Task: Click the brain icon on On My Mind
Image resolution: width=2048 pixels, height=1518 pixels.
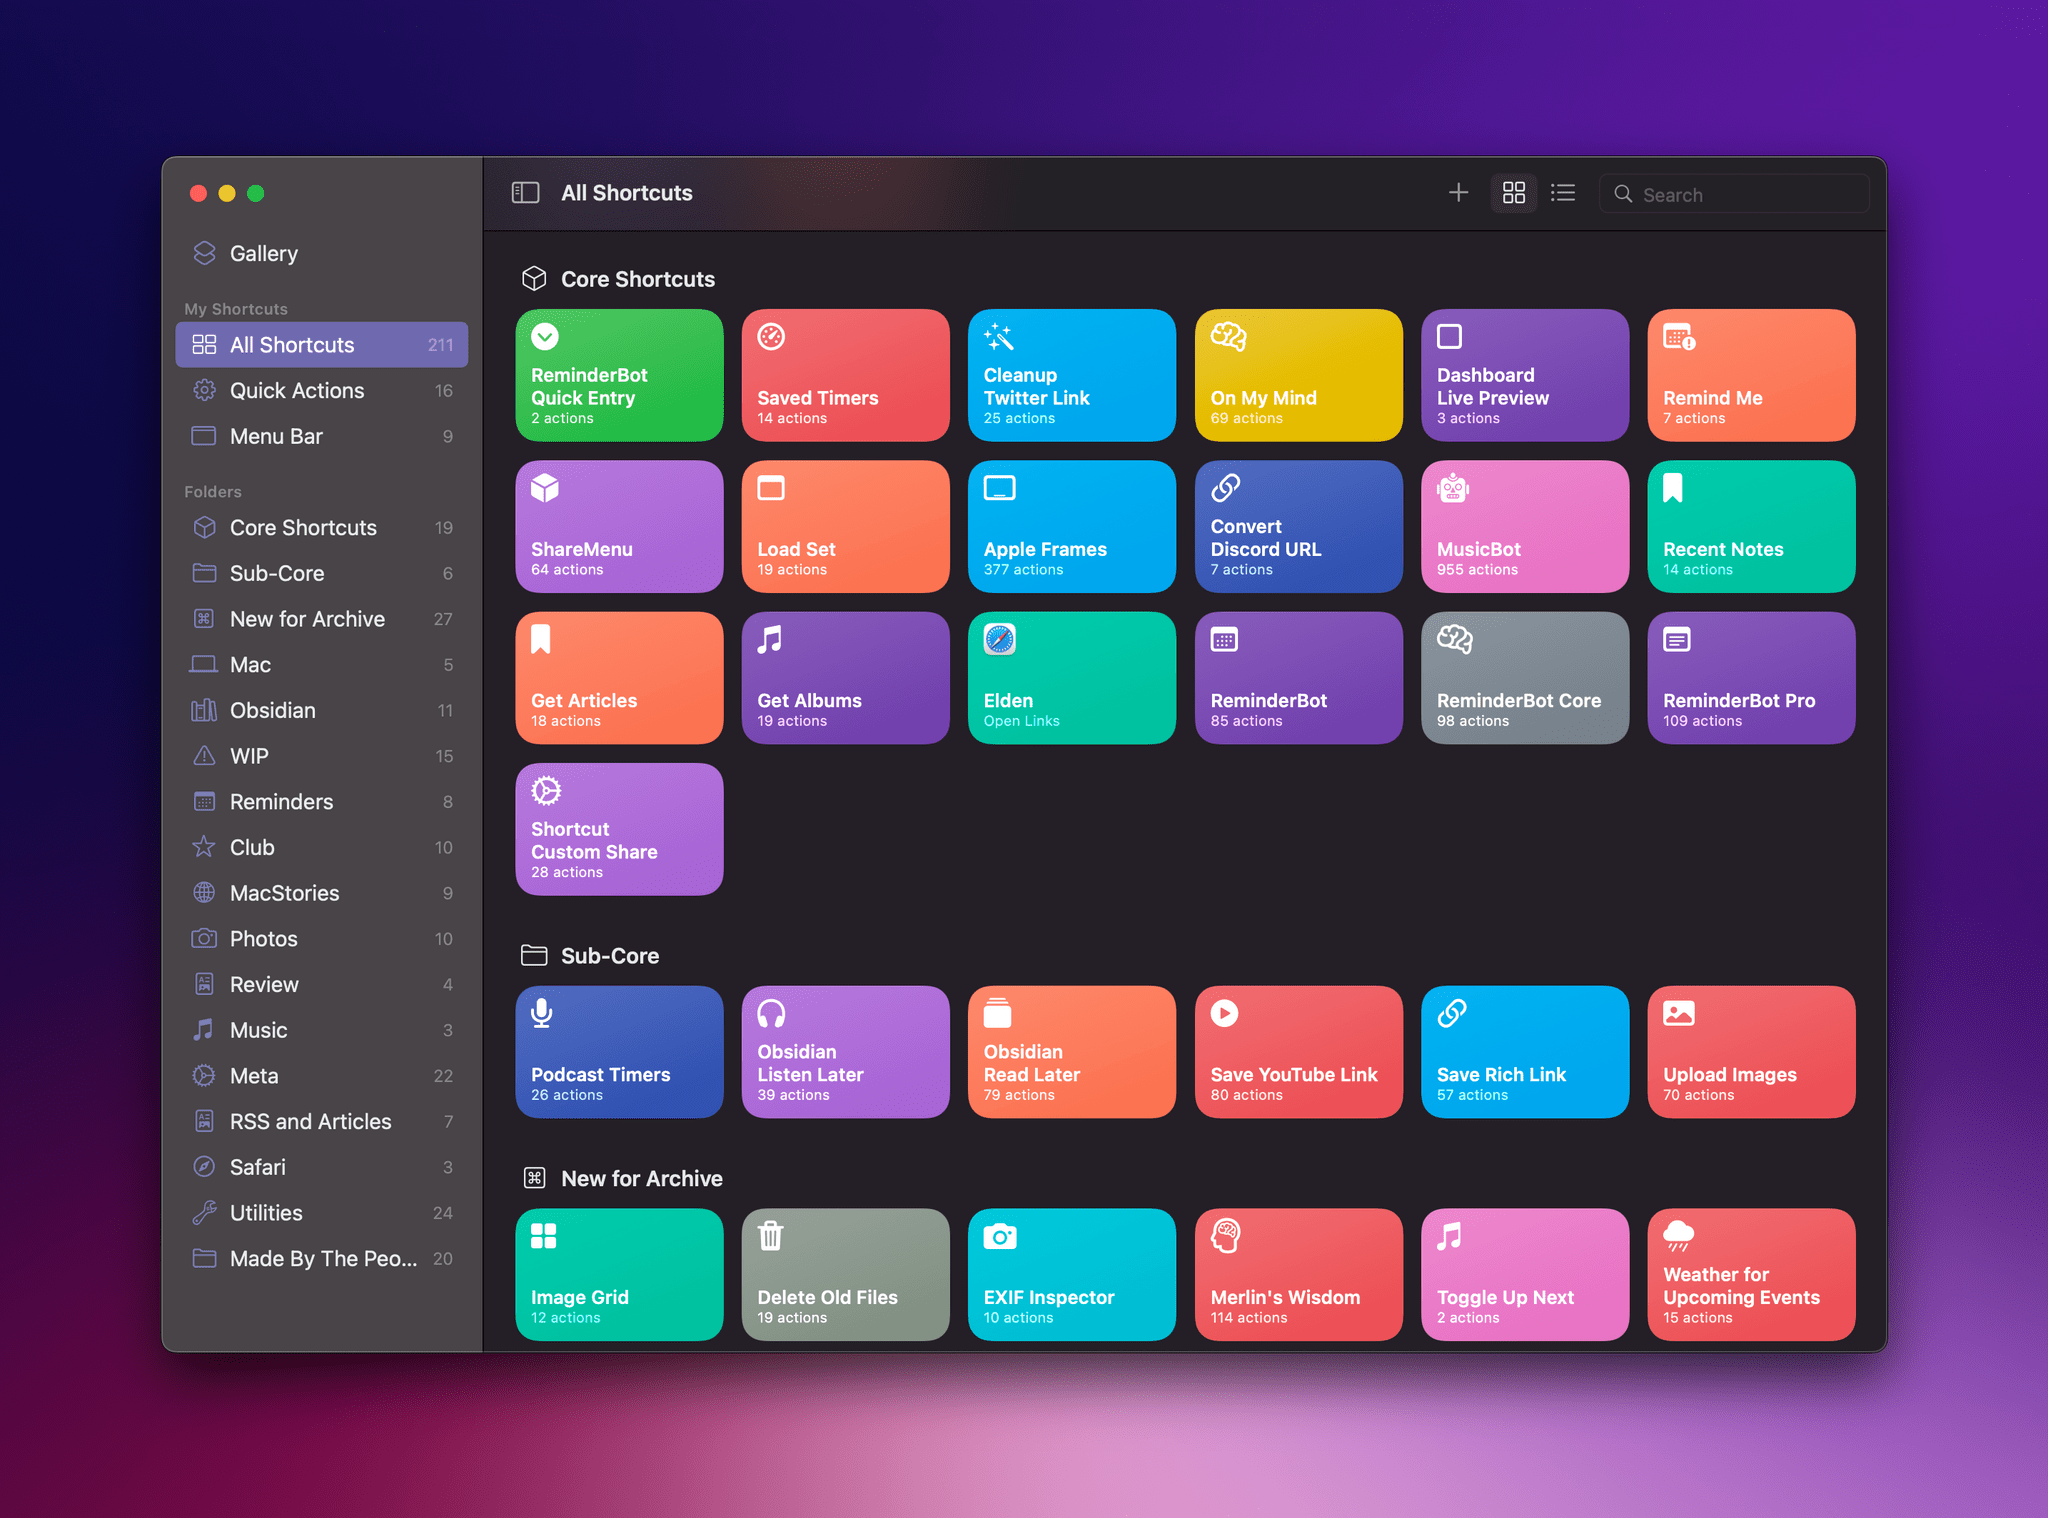Action: [x=1228, y=337]
